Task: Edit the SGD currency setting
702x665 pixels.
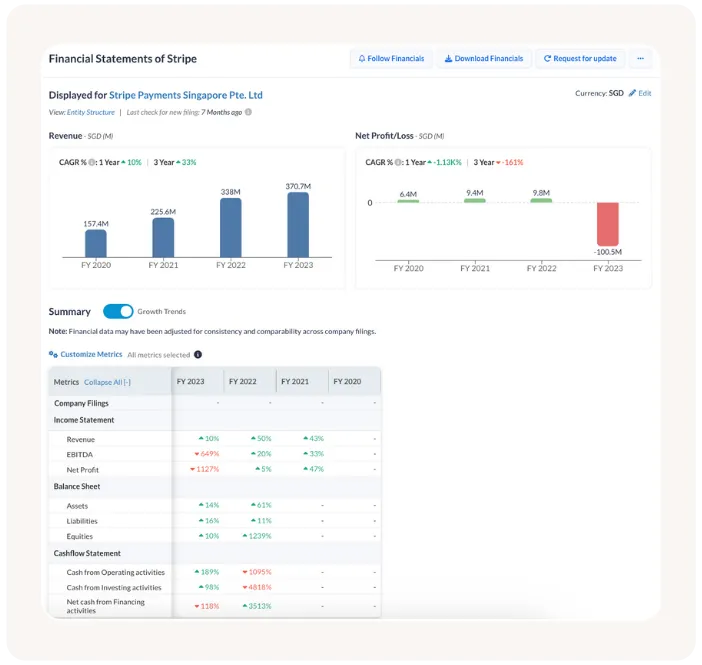Action: (x=640, y=93)
